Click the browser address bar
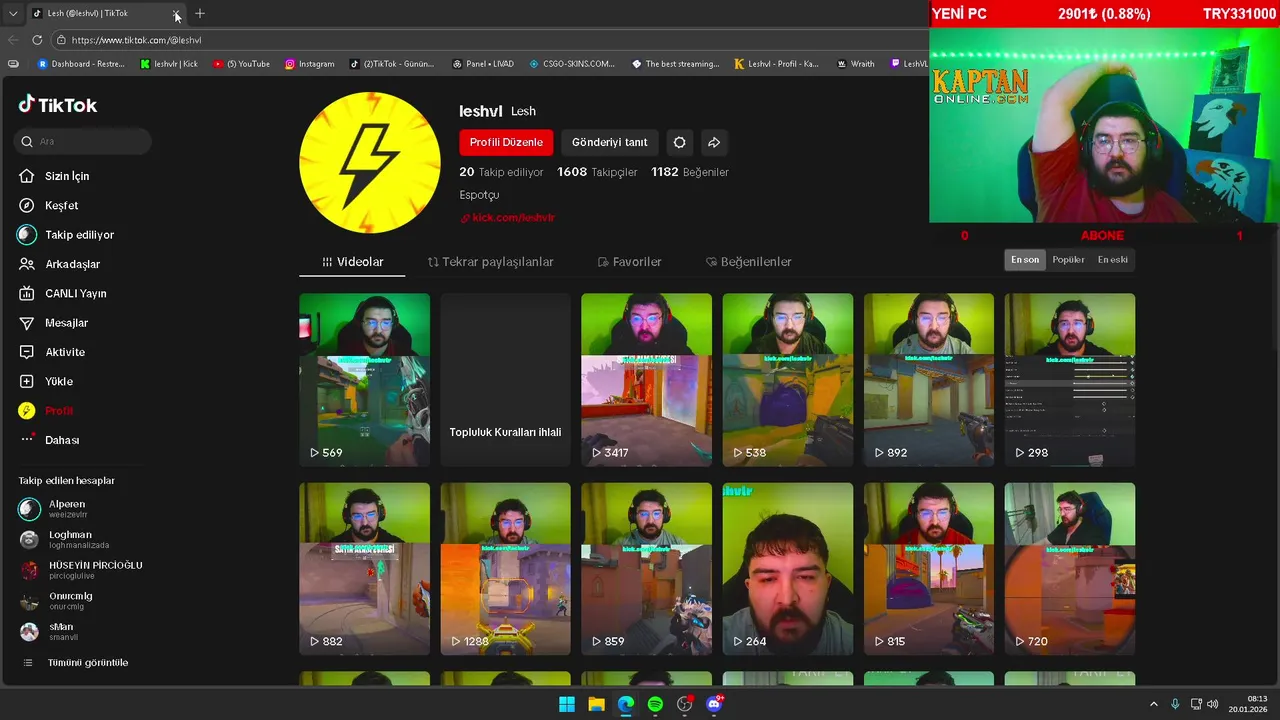This screenshot has height=720, width=1280. coord(490,40)
